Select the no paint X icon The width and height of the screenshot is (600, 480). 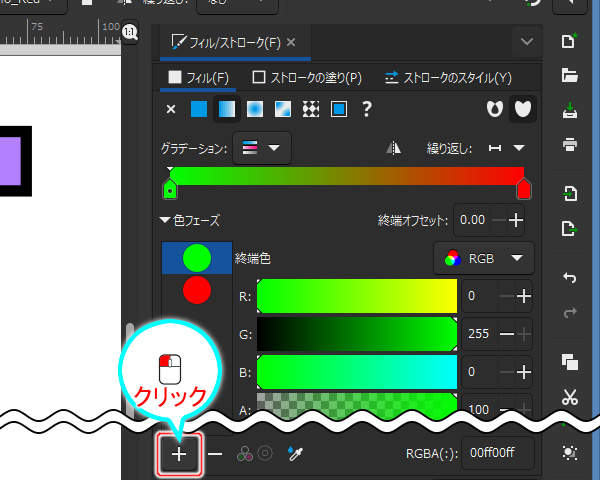tap(171, 109)
